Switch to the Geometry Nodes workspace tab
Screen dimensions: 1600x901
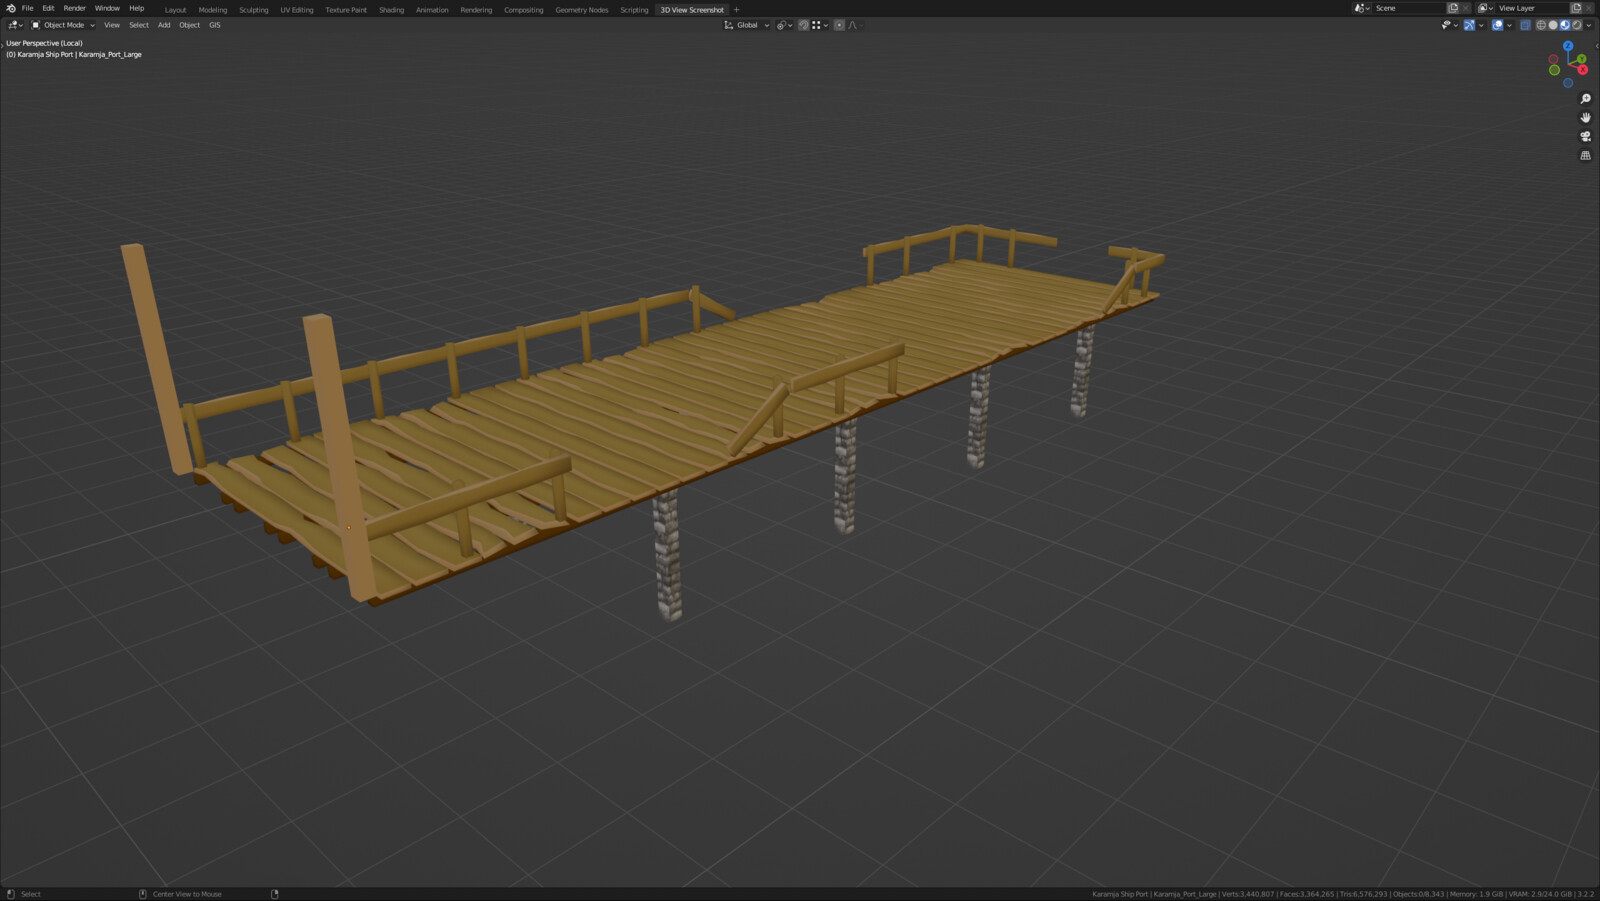click(582, 10)
